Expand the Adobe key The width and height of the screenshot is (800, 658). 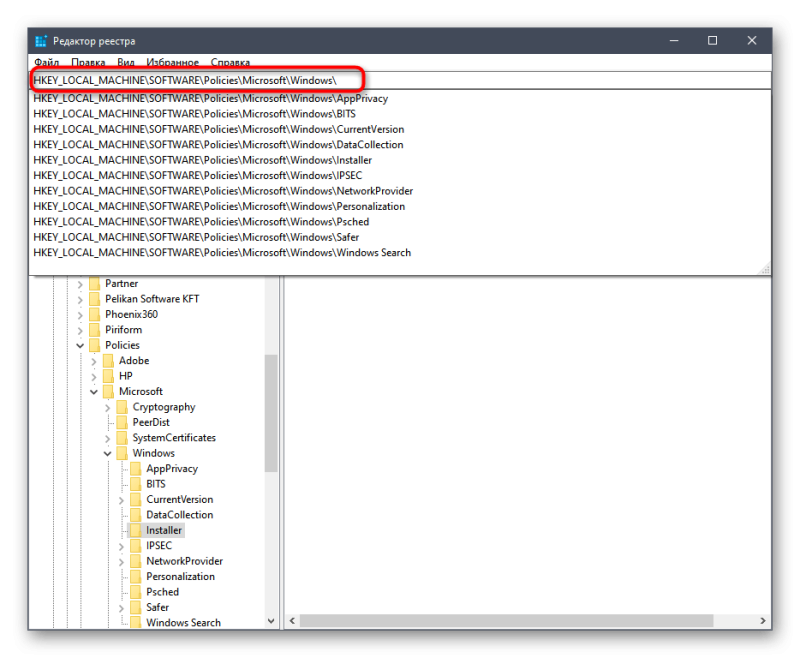tap(94, 361)
